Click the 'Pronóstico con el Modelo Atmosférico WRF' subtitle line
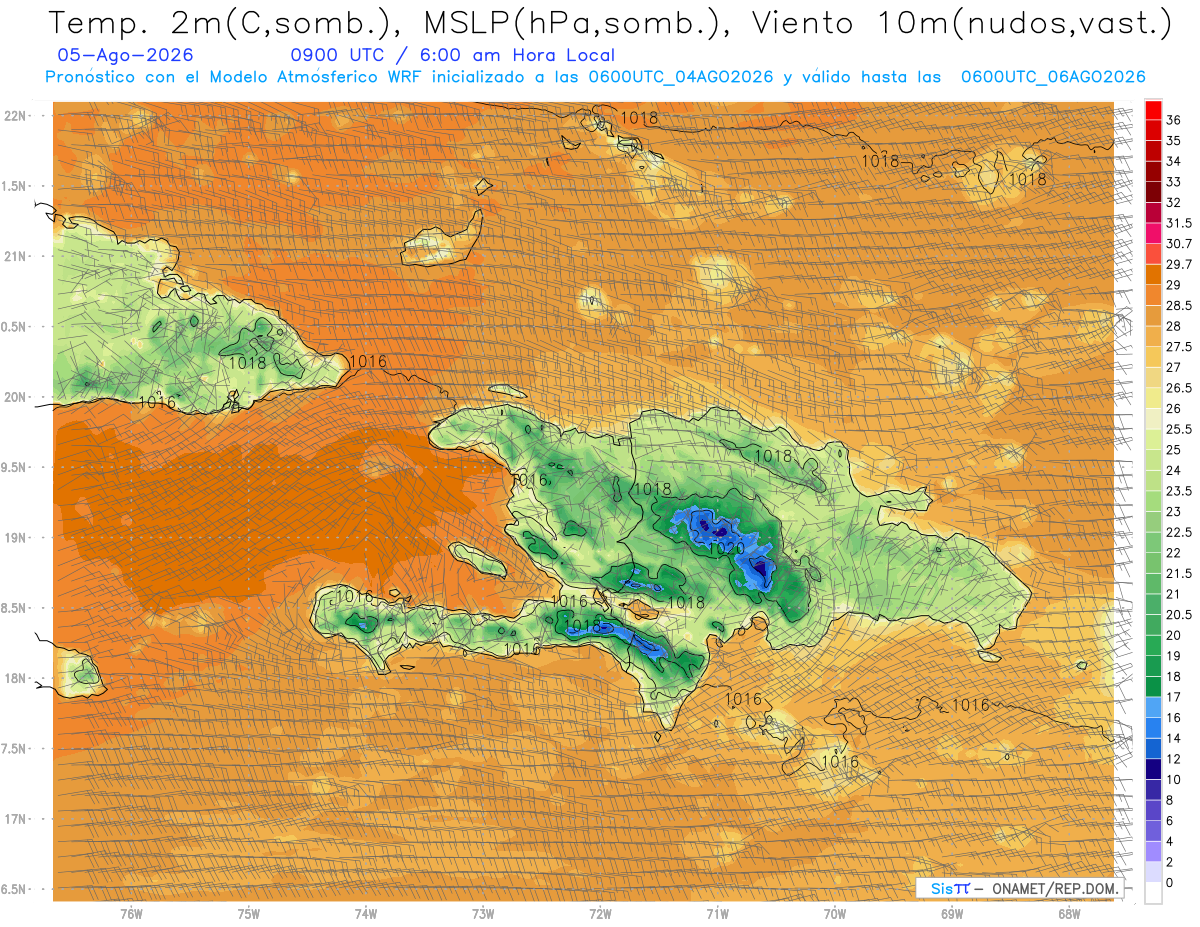This screenshot has width=1200, height=927. [595, 77]
